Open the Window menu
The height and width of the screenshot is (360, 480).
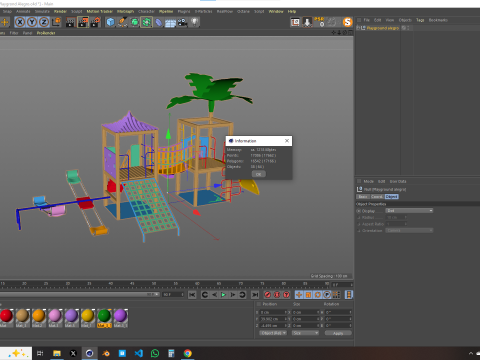276,11
